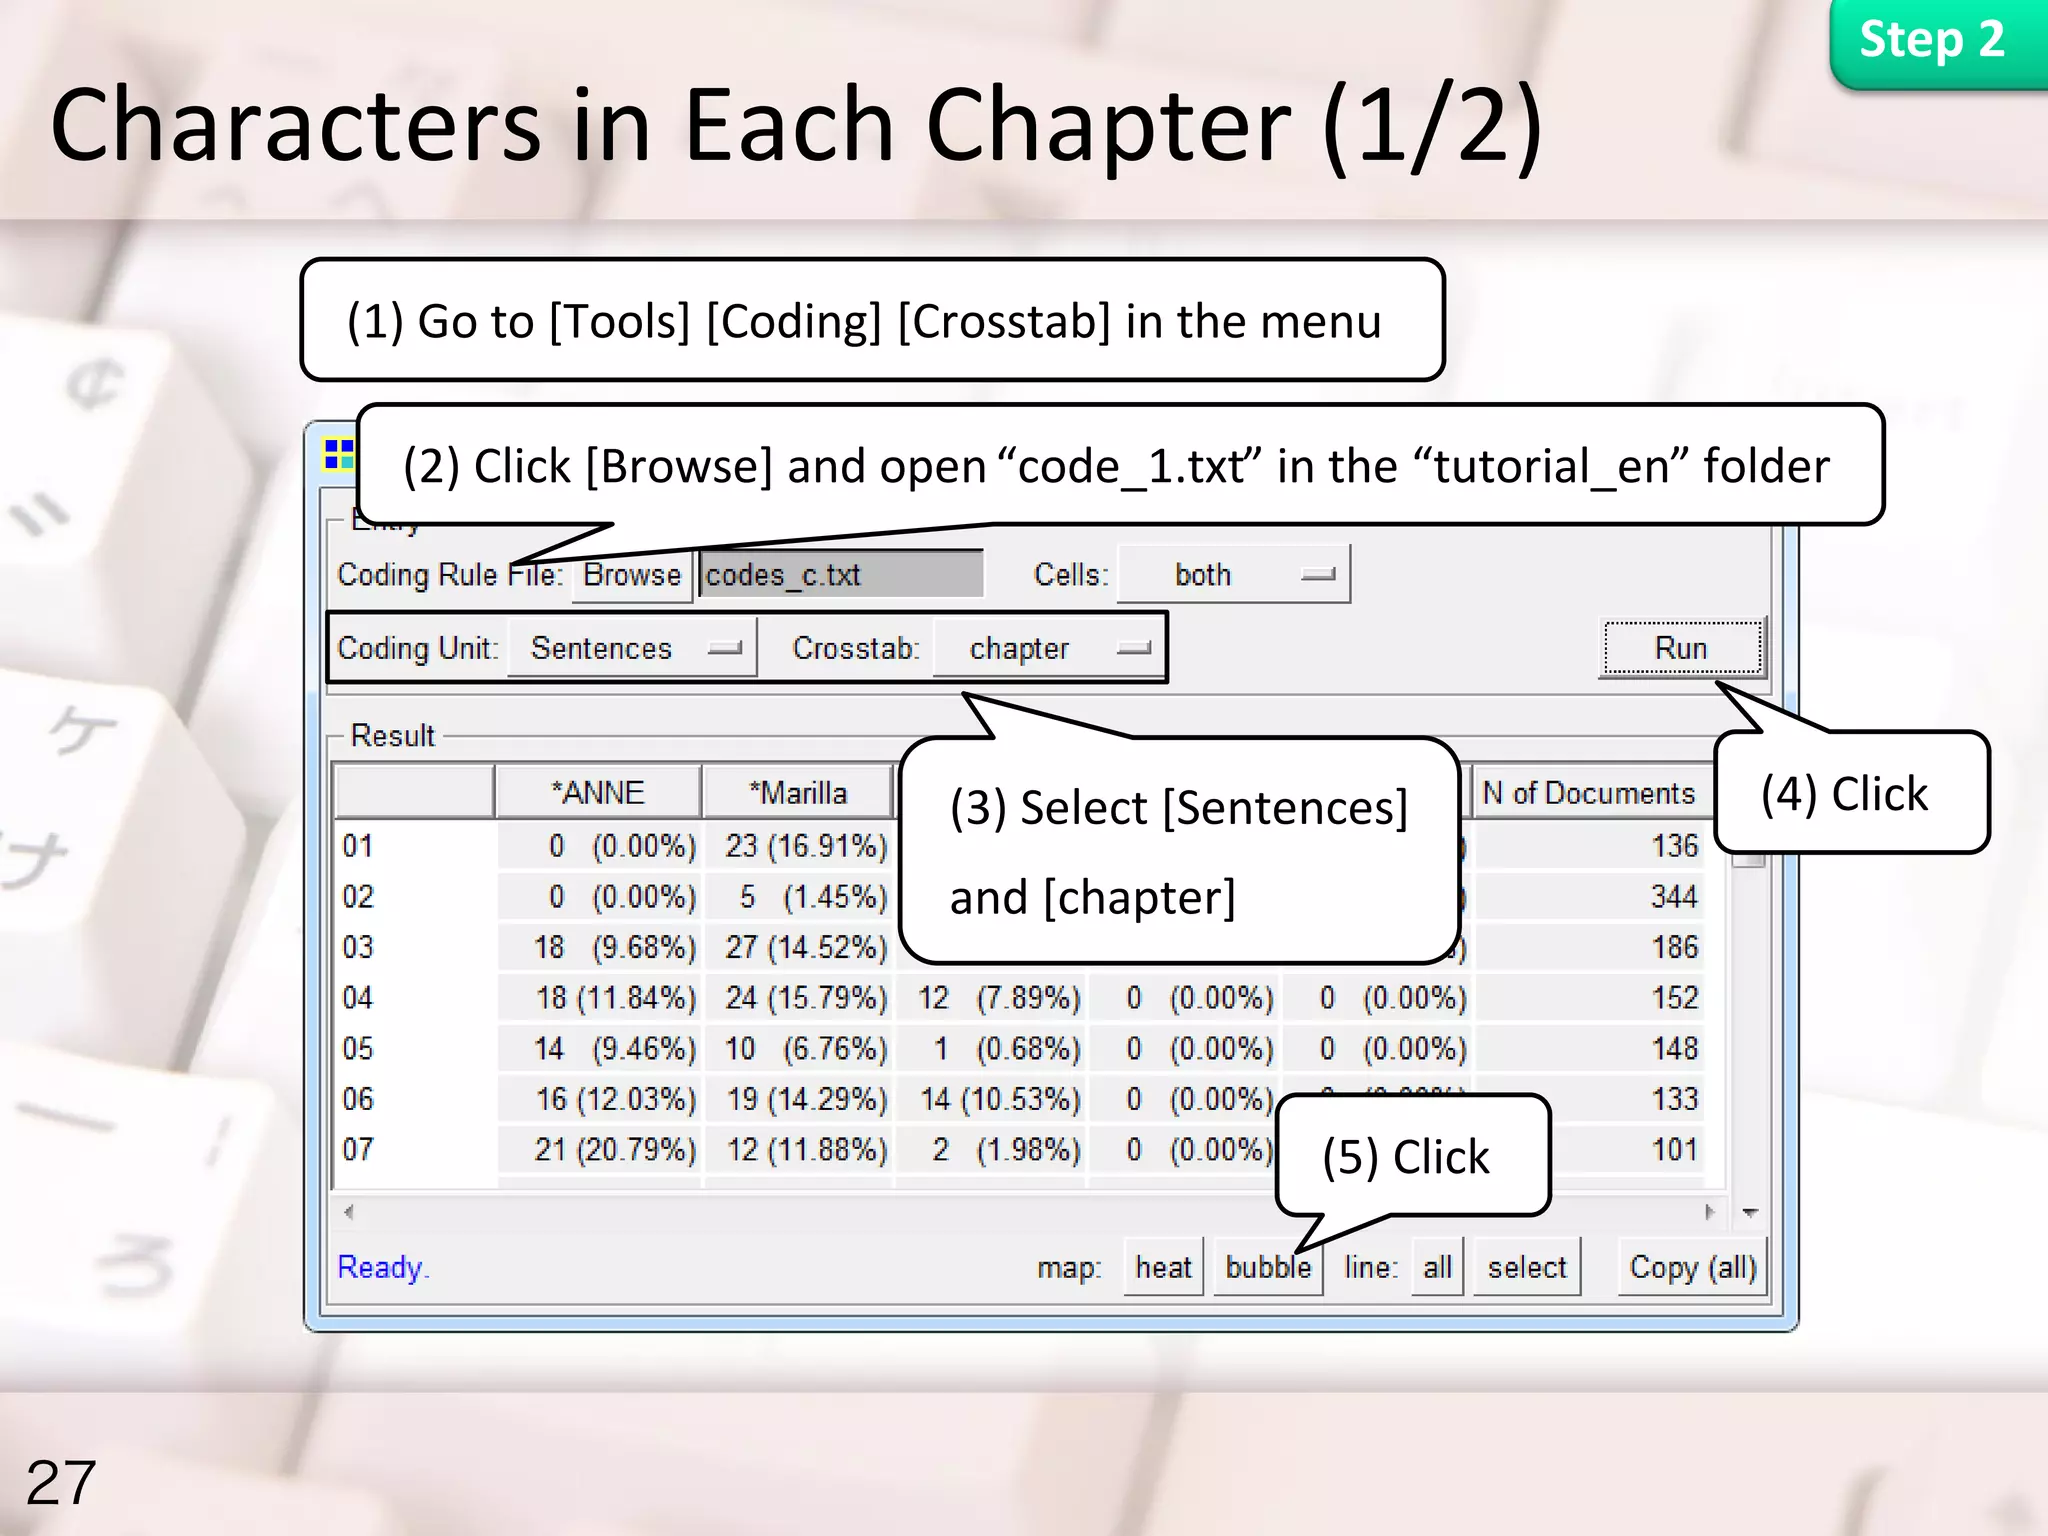Select chapter row label 06
This screenshot has width=2048, height=1536.
point(358,1099)
